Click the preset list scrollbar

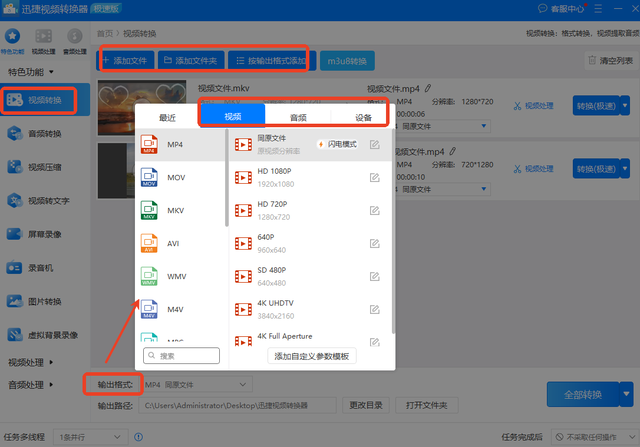click(393, 231)
